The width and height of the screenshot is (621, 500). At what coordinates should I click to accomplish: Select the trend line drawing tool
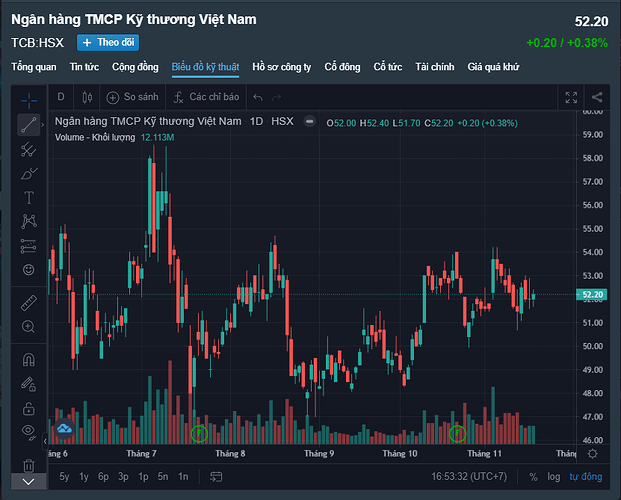tap(29, 125)
